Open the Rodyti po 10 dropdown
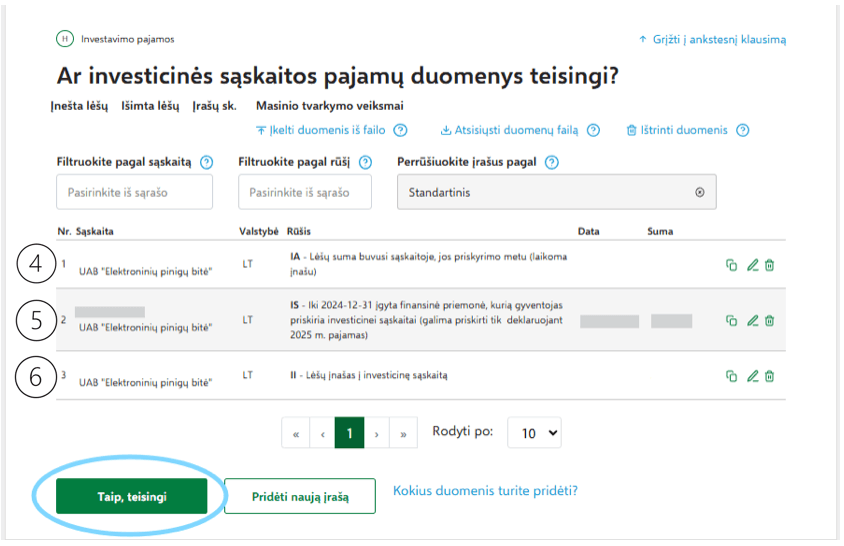The height and width of the screenshot is (546, 844). 534,432
